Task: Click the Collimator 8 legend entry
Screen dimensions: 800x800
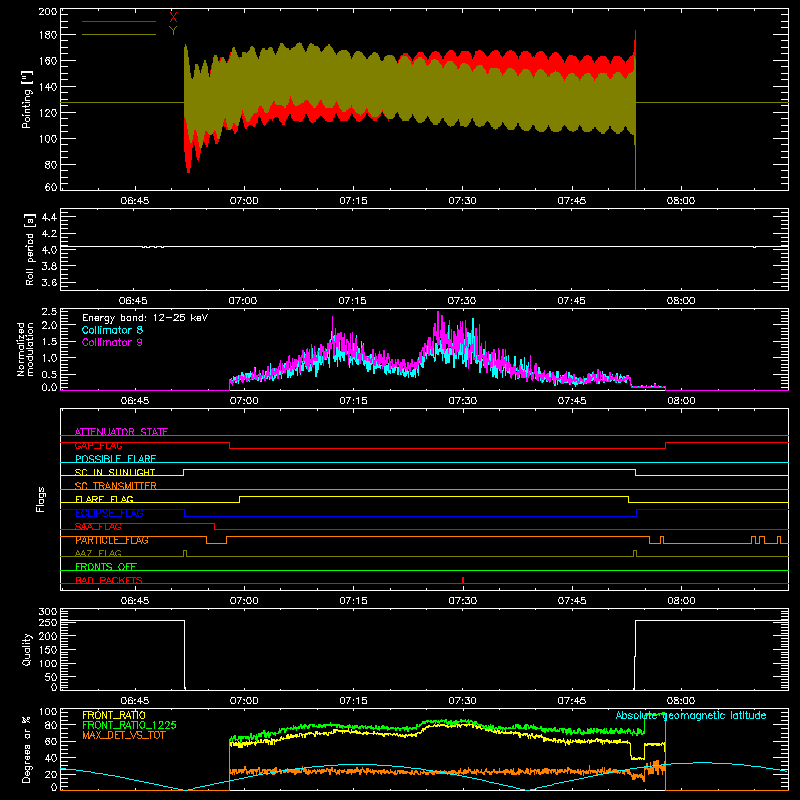Action: point(112,330)
